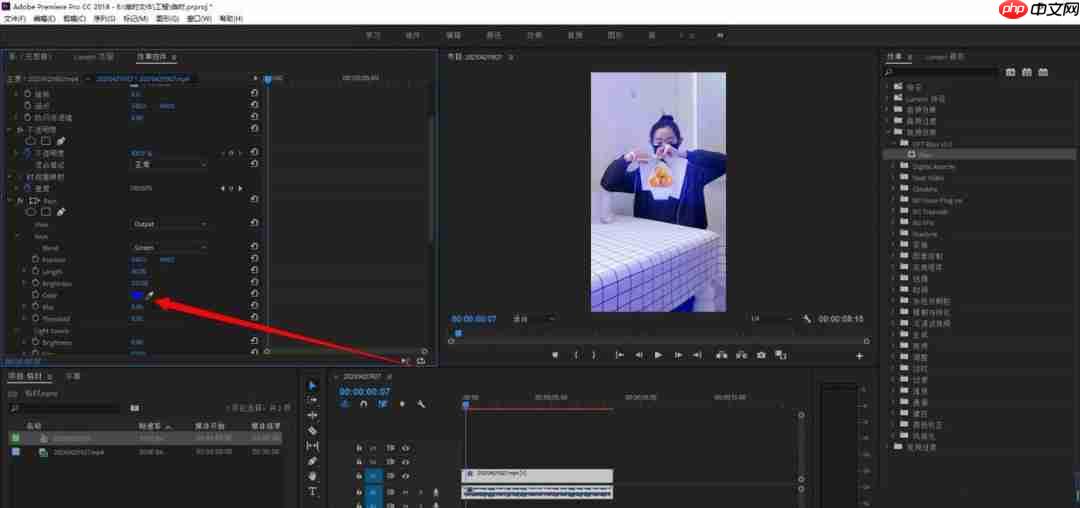1080x508 pixels.
Task: Click Mark In button in Program Monitor
Action: 576,355
